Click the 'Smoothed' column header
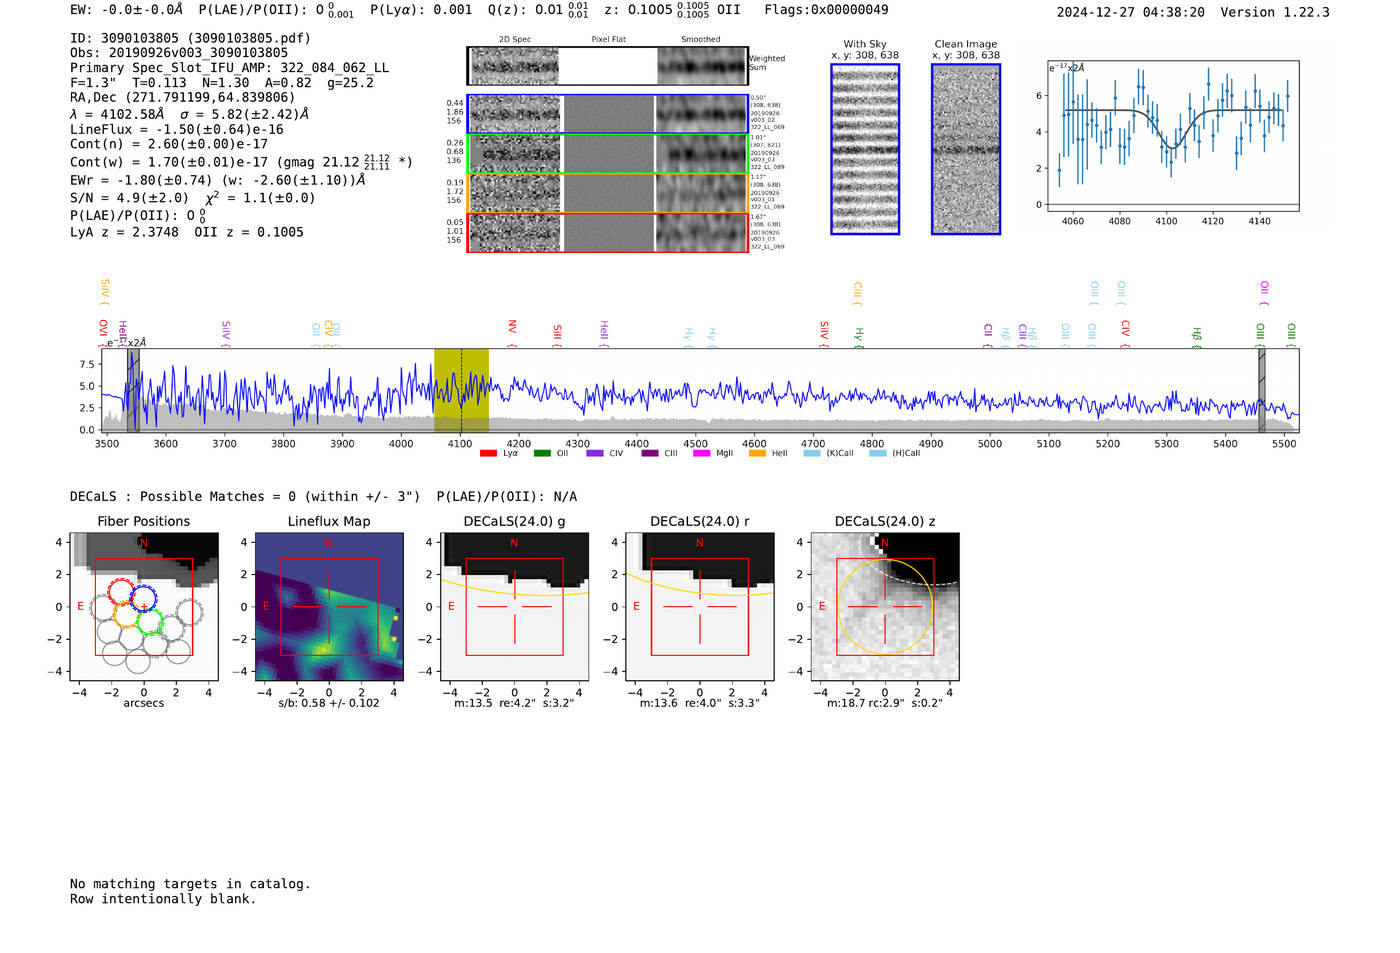Screen dimensions: 1400x953 (x=701, y=40)
